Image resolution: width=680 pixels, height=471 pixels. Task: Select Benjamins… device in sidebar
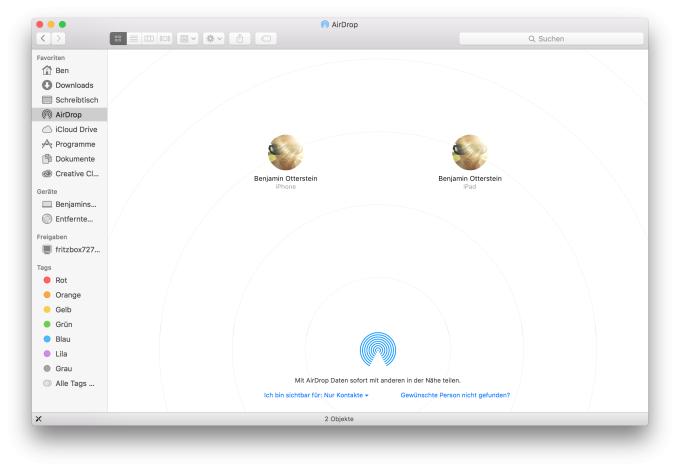[69, 204]
